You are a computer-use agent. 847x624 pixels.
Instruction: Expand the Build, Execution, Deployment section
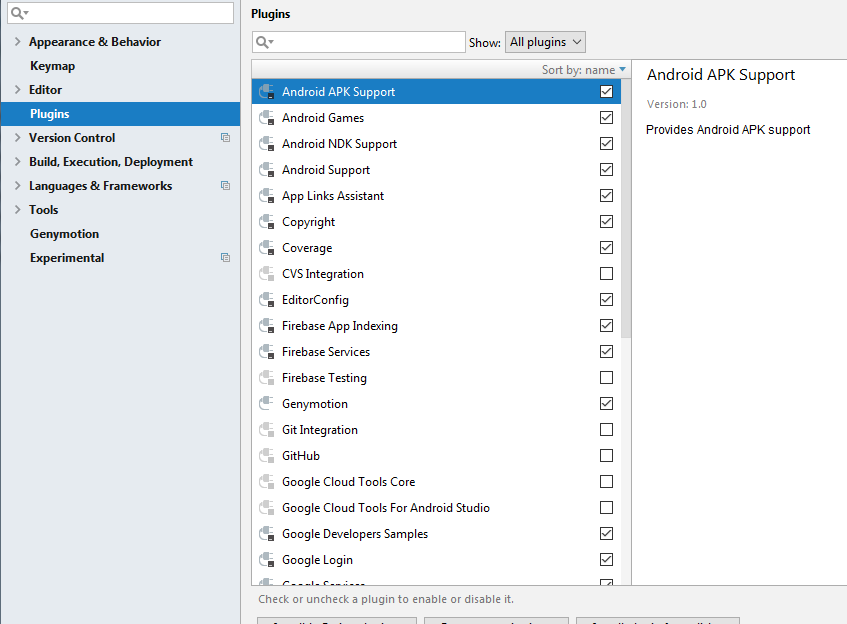click(17, 162)
